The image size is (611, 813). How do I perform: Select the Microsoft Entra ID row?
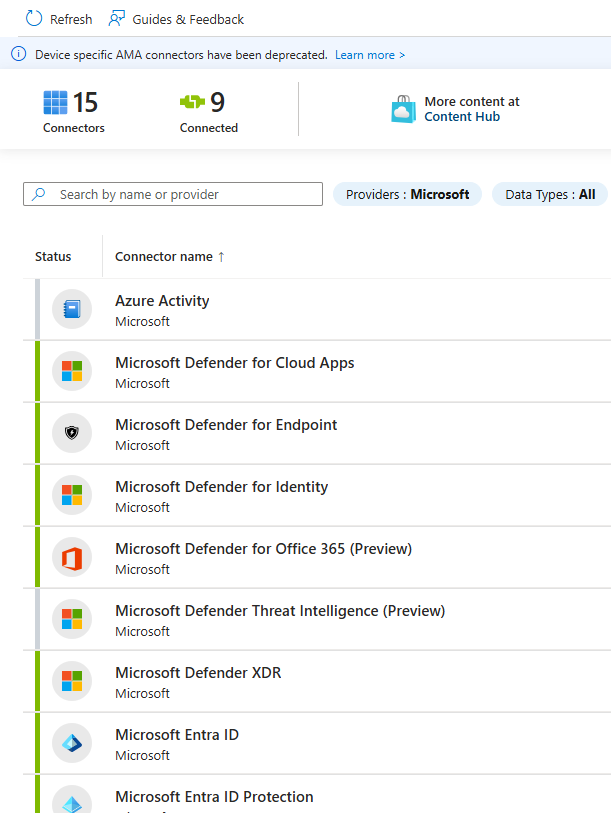pyautogui.click(x=317, y=743)
